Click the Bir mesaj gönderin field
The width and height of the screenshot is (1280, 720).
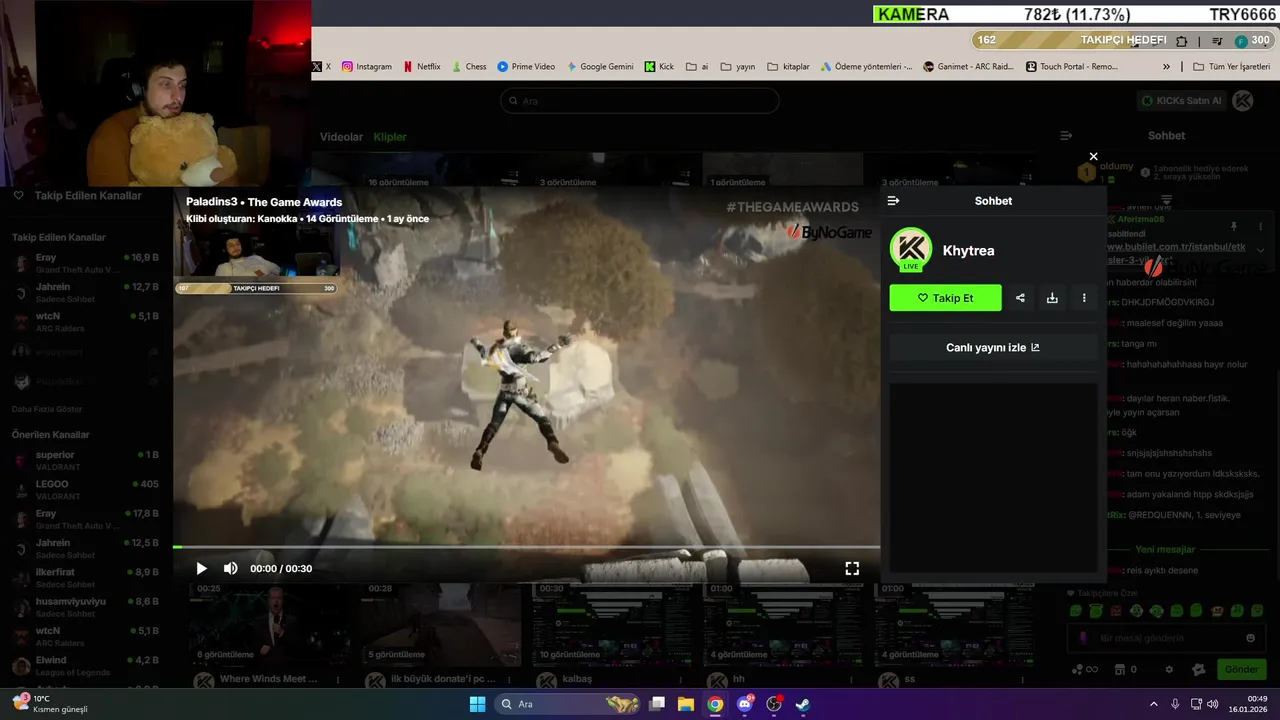pos(1165,638)
